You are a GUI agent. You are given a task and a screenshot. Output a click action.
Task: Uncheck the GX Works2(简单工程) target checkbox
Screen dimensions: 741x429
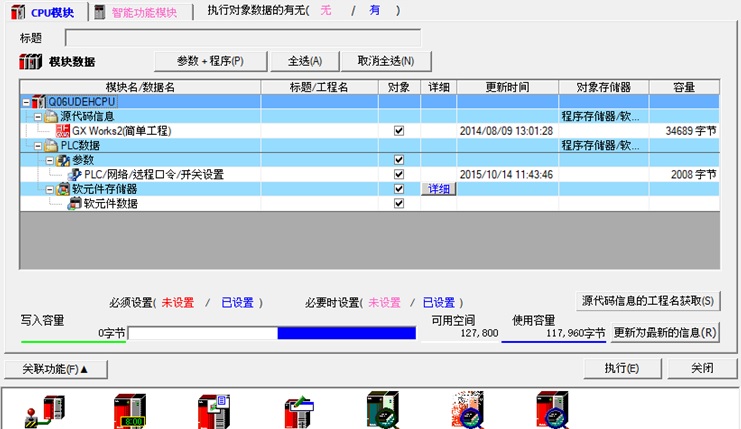(399, 131)
